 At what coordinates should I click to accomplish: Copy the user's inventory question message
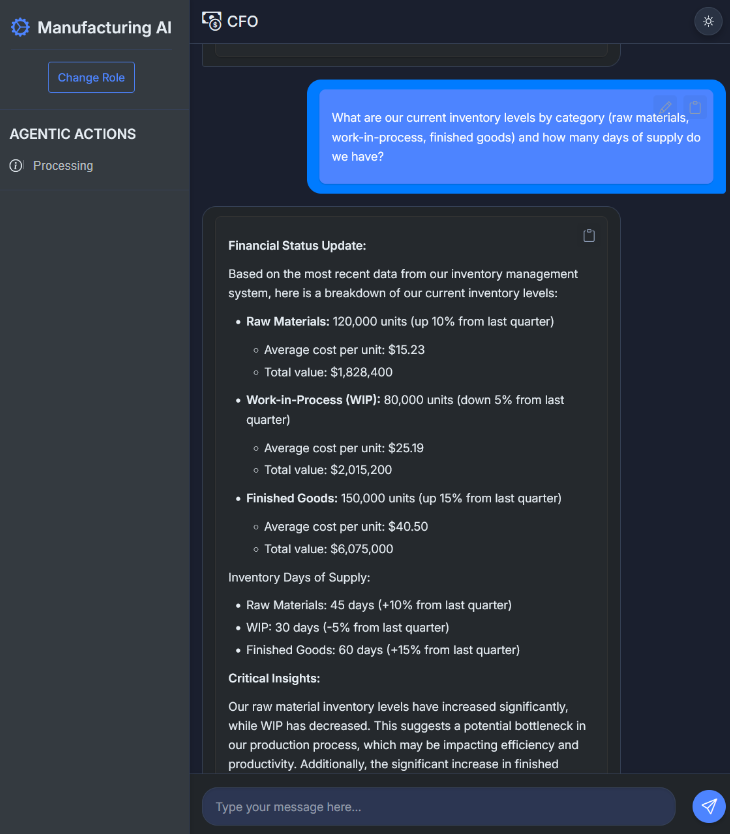pyautogui.click(x=696, y=107)
